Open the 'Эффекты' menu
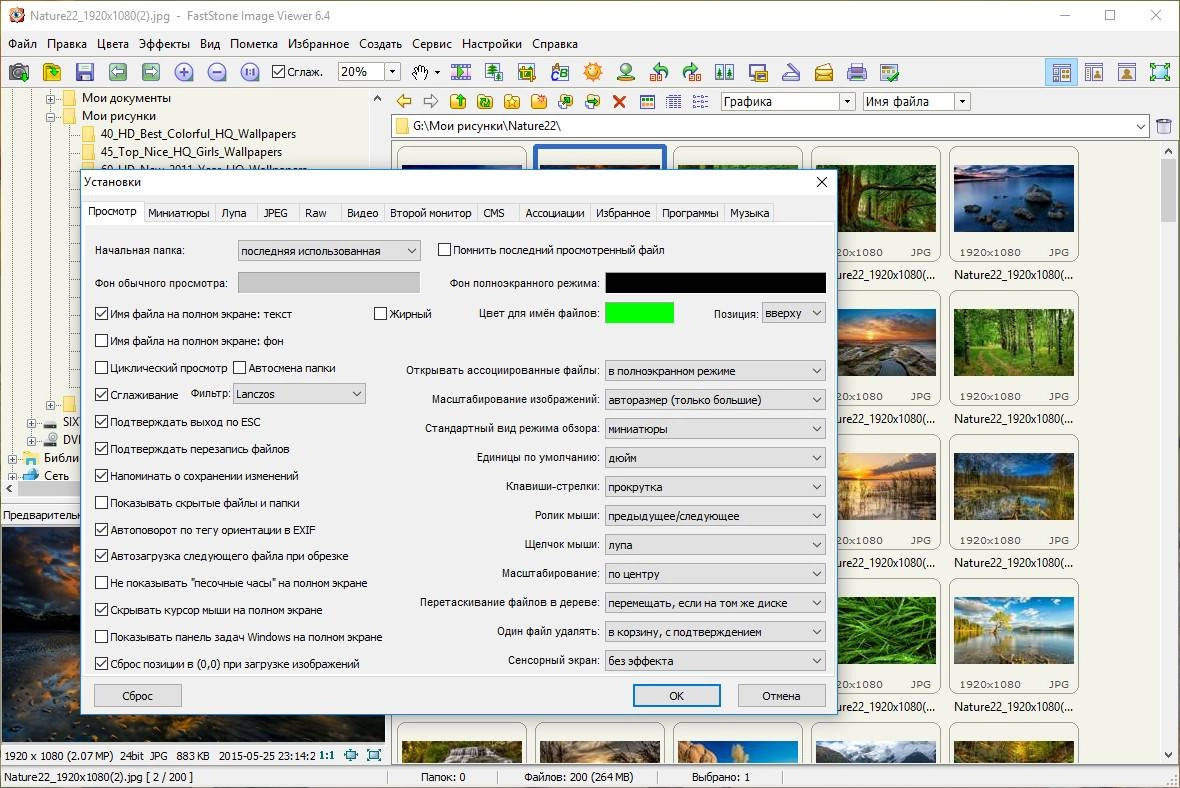 tap(164, 44)
